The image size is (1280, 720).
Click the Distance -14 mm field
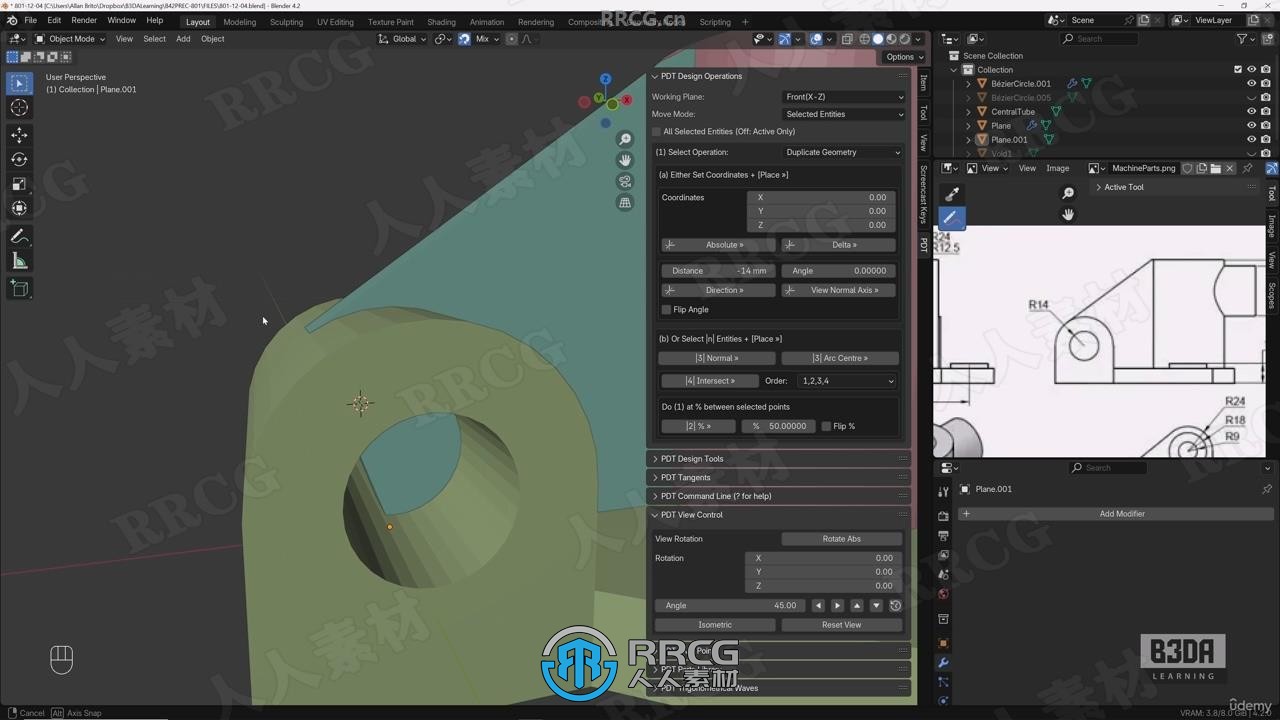(x=718, y=271)
